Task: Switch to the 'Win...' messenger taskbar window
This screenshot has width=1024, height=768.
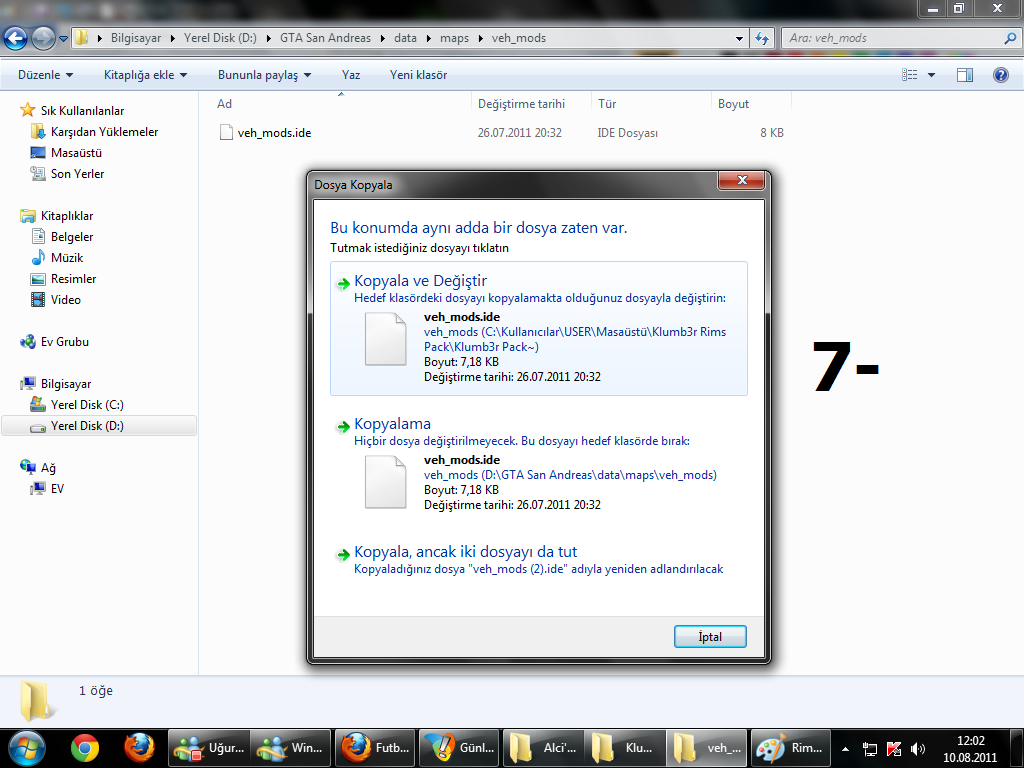Action: [x=291, y=748]
